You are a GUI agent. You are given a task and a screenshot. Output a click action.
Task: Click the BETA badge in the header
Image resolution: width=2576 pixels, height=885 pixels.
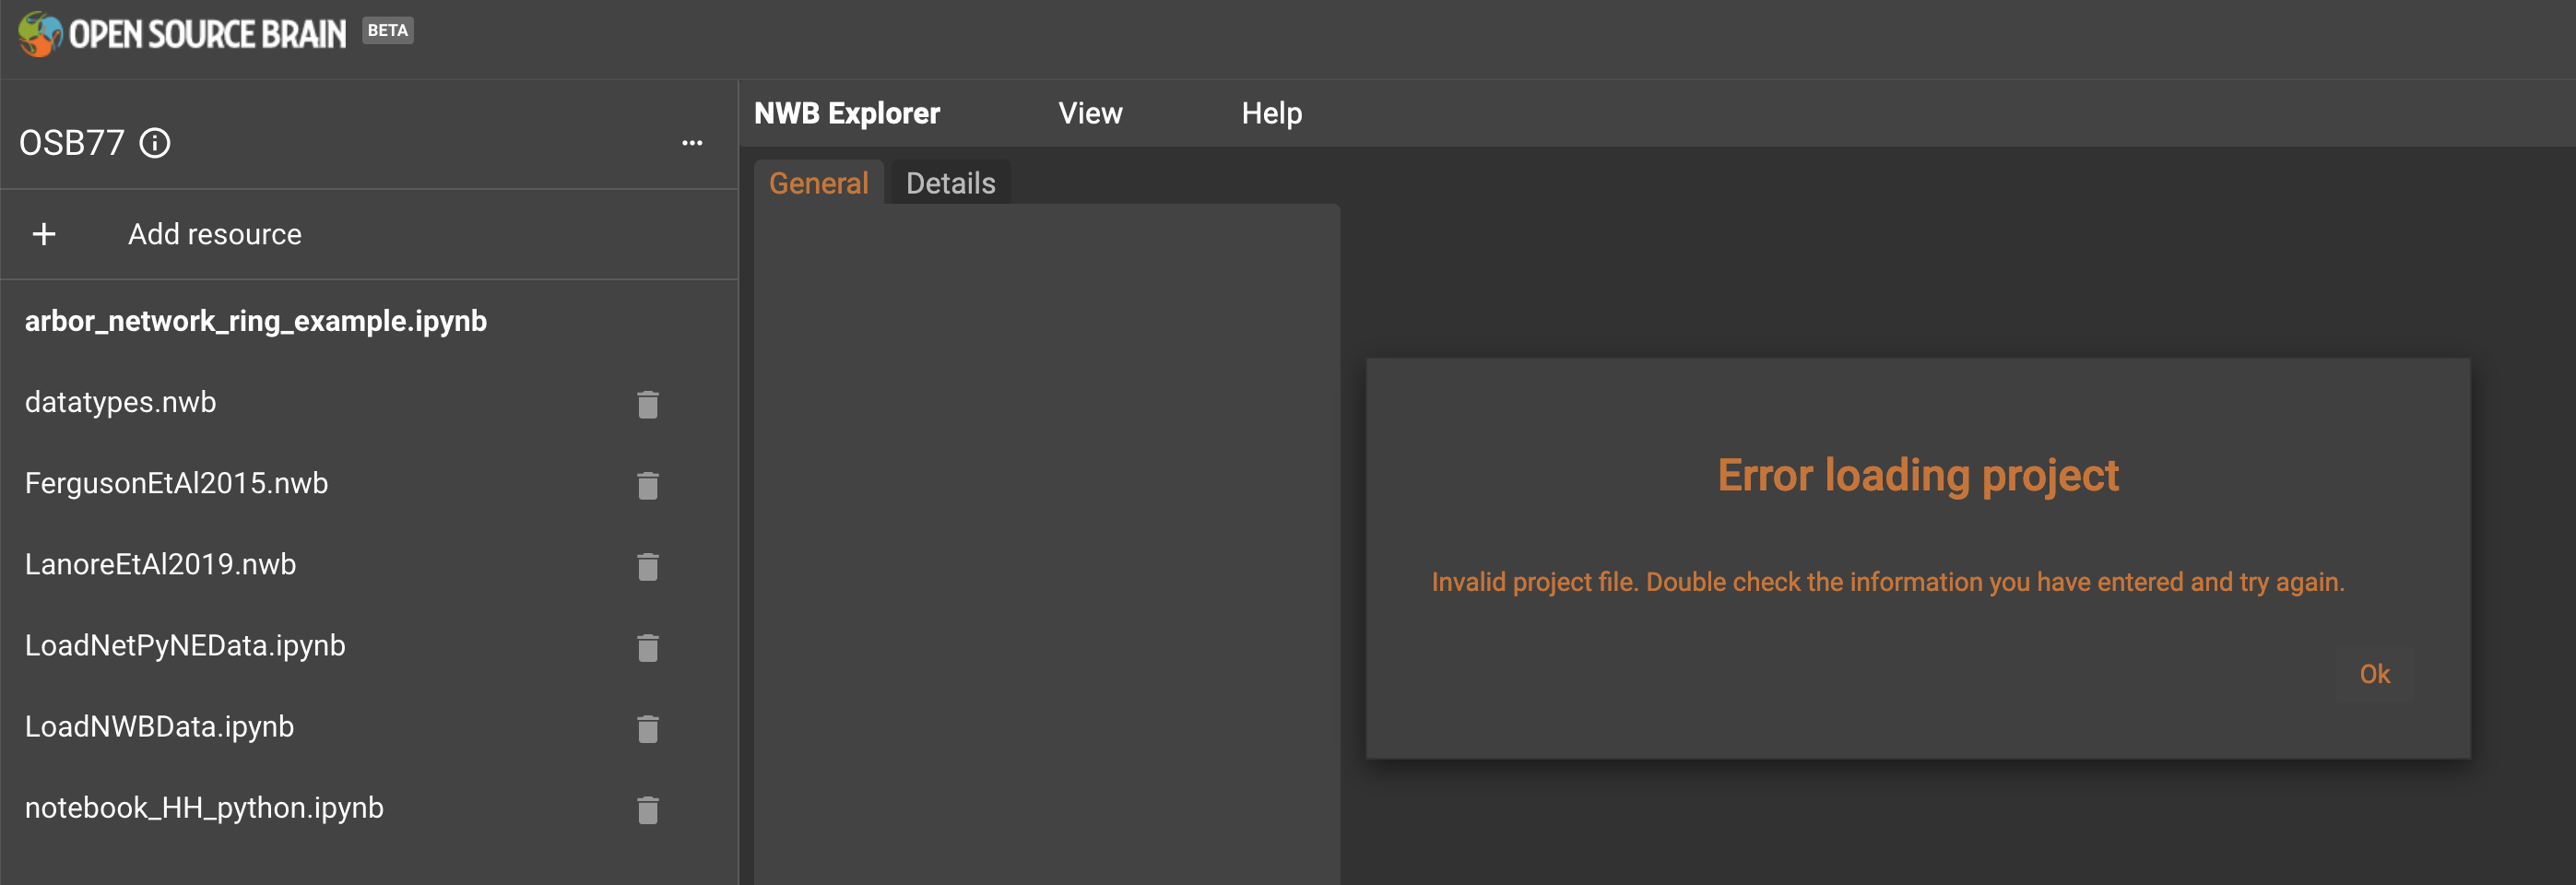click(x=388, y=30)
